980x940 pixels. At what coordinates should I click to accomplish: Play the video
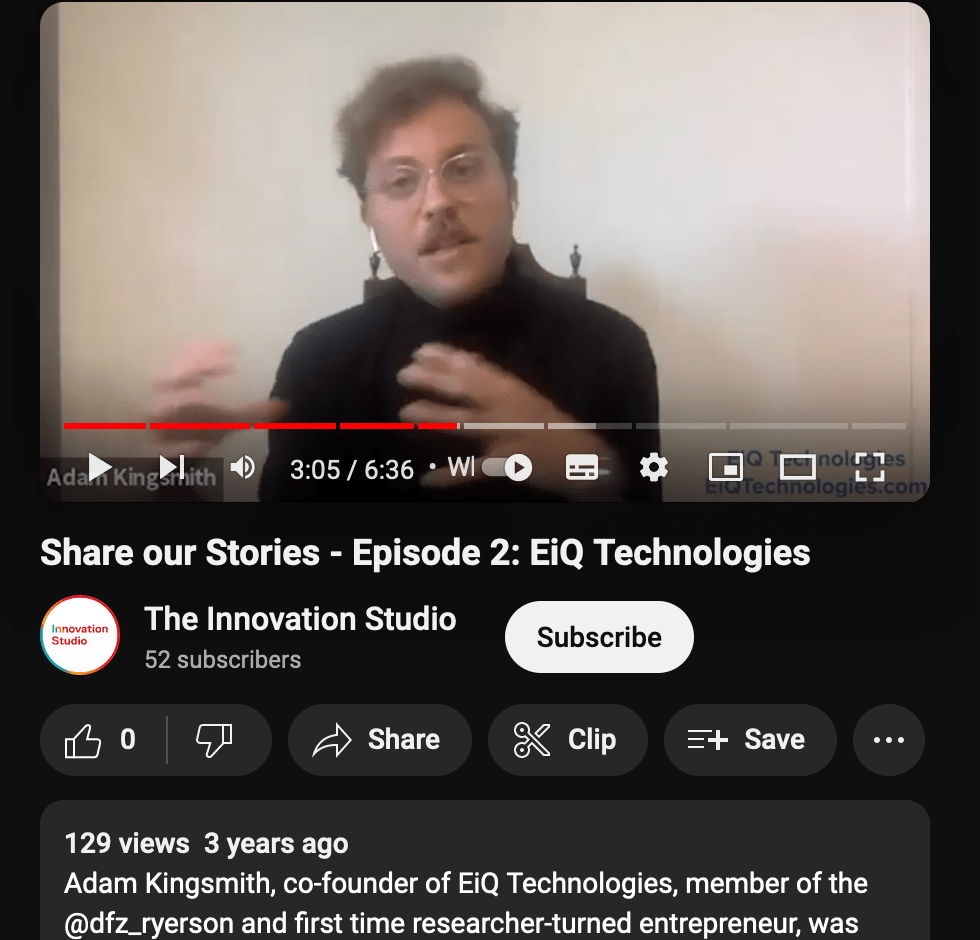pos(99,468)
